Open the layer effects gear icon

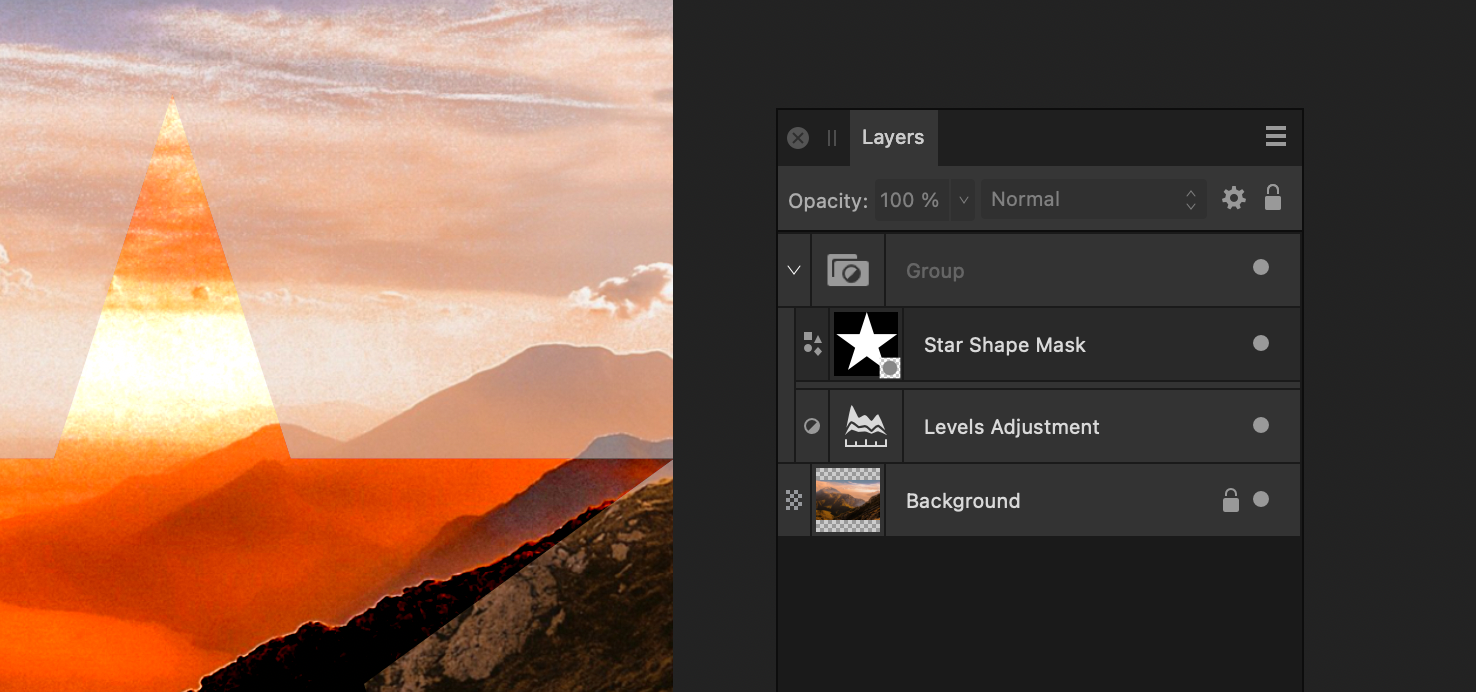[x=1233, y=198]
